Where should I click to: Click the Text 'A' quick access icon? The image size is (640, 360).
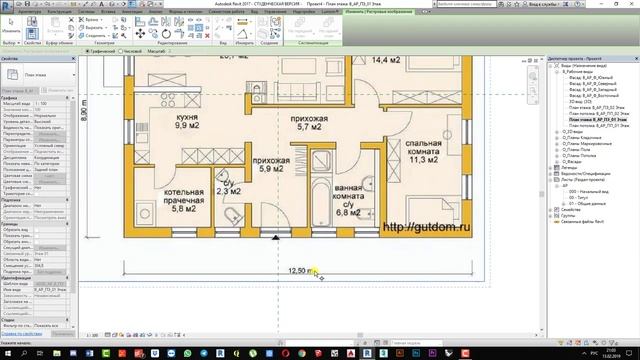click(102, 4)
